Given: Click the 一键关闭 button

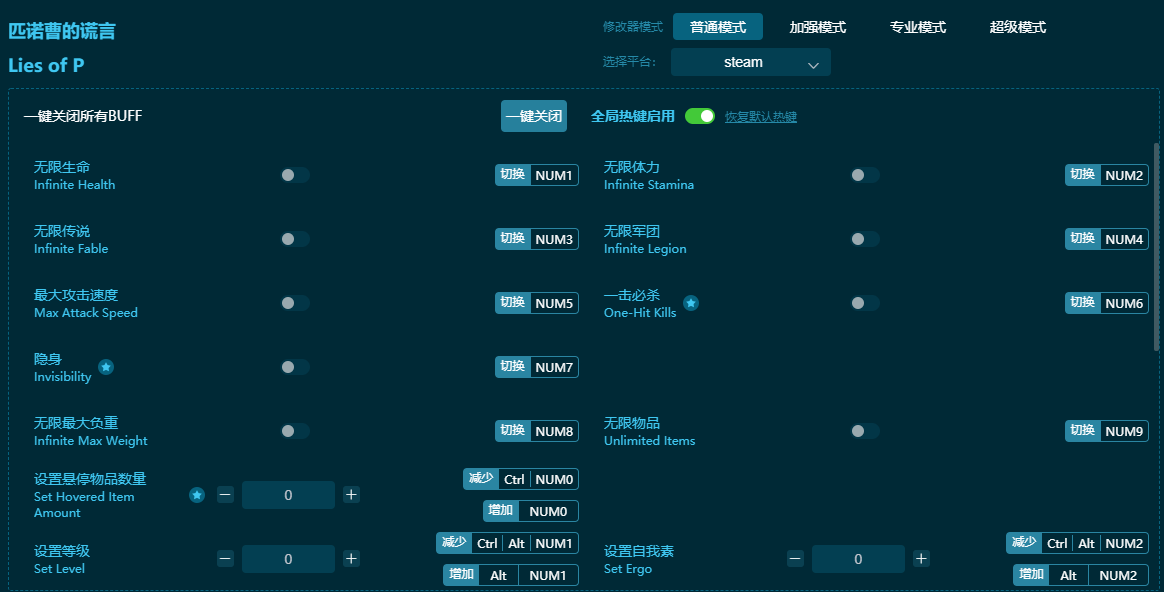Looking at the screenshot, I should 534,116.
